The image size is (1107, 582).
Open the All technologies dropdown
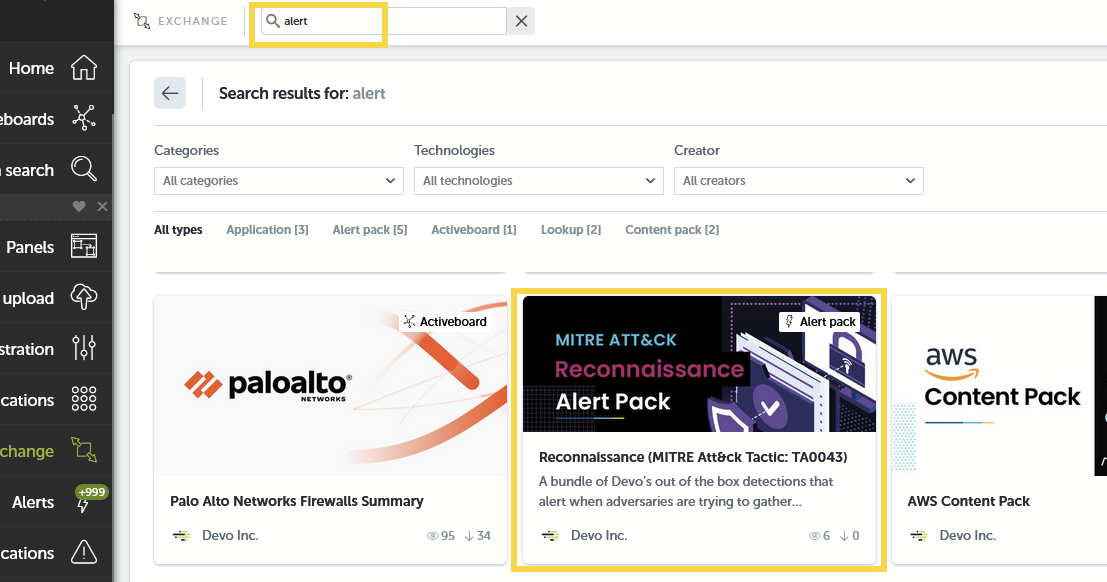tap(539, 181)
